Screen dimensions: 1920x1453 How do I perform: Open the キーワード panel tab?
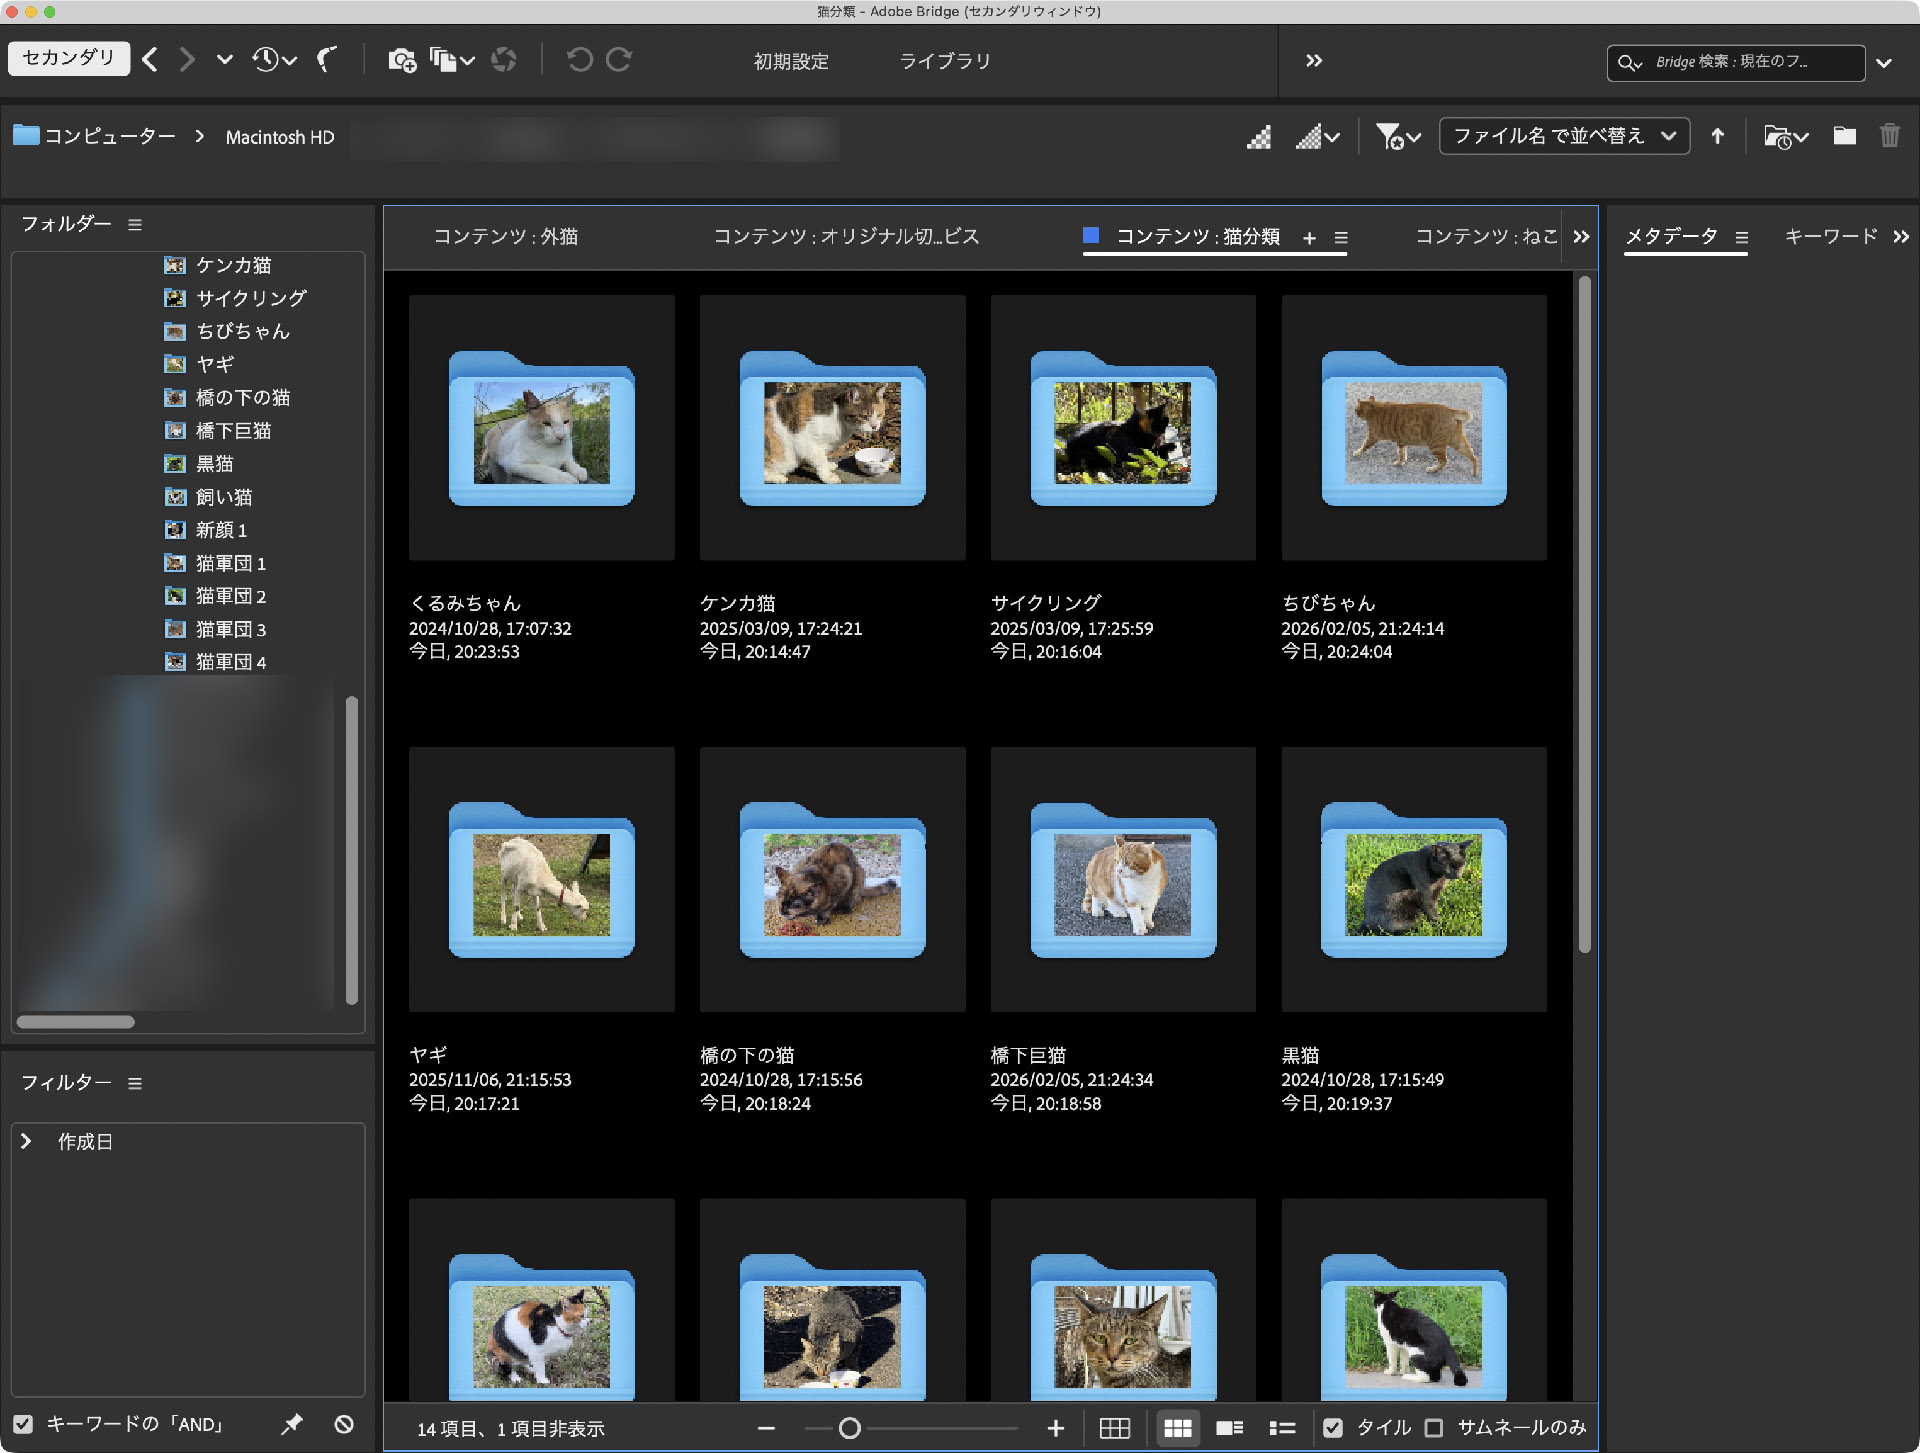tap(1832, 236)
